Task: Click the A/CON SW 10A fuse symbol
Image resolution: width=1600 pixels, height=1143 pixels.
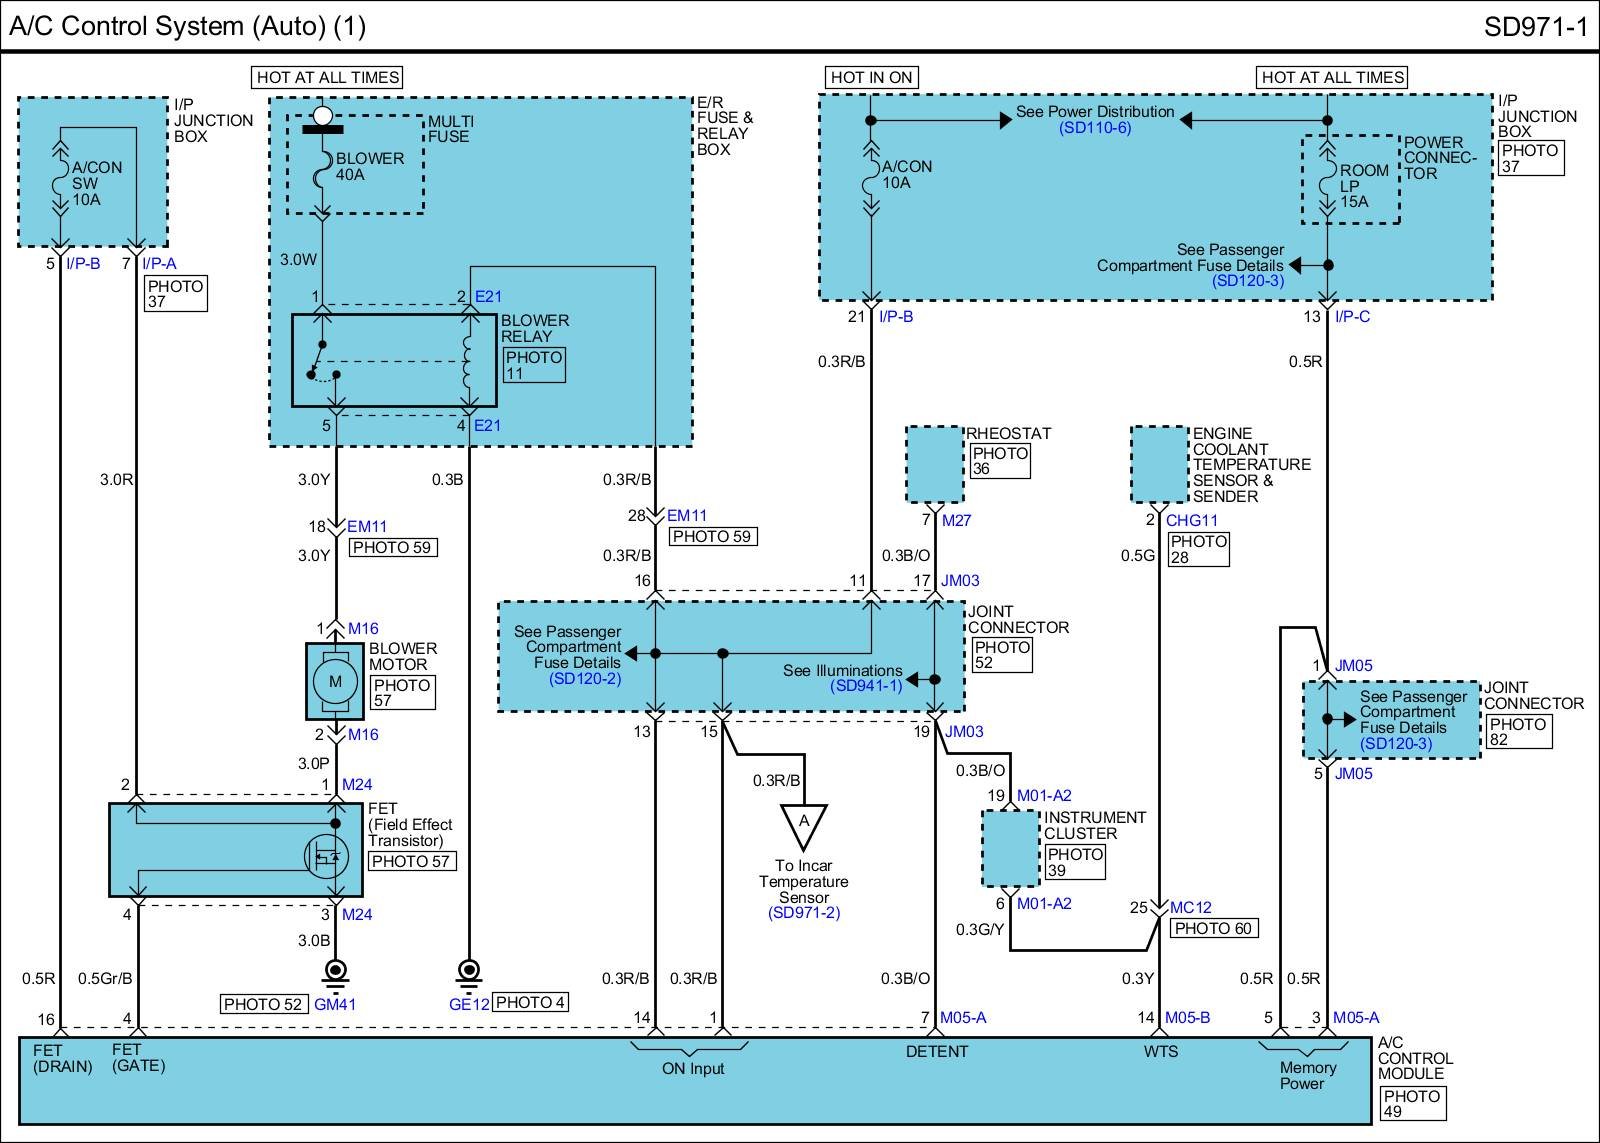Action: point(59,183)
